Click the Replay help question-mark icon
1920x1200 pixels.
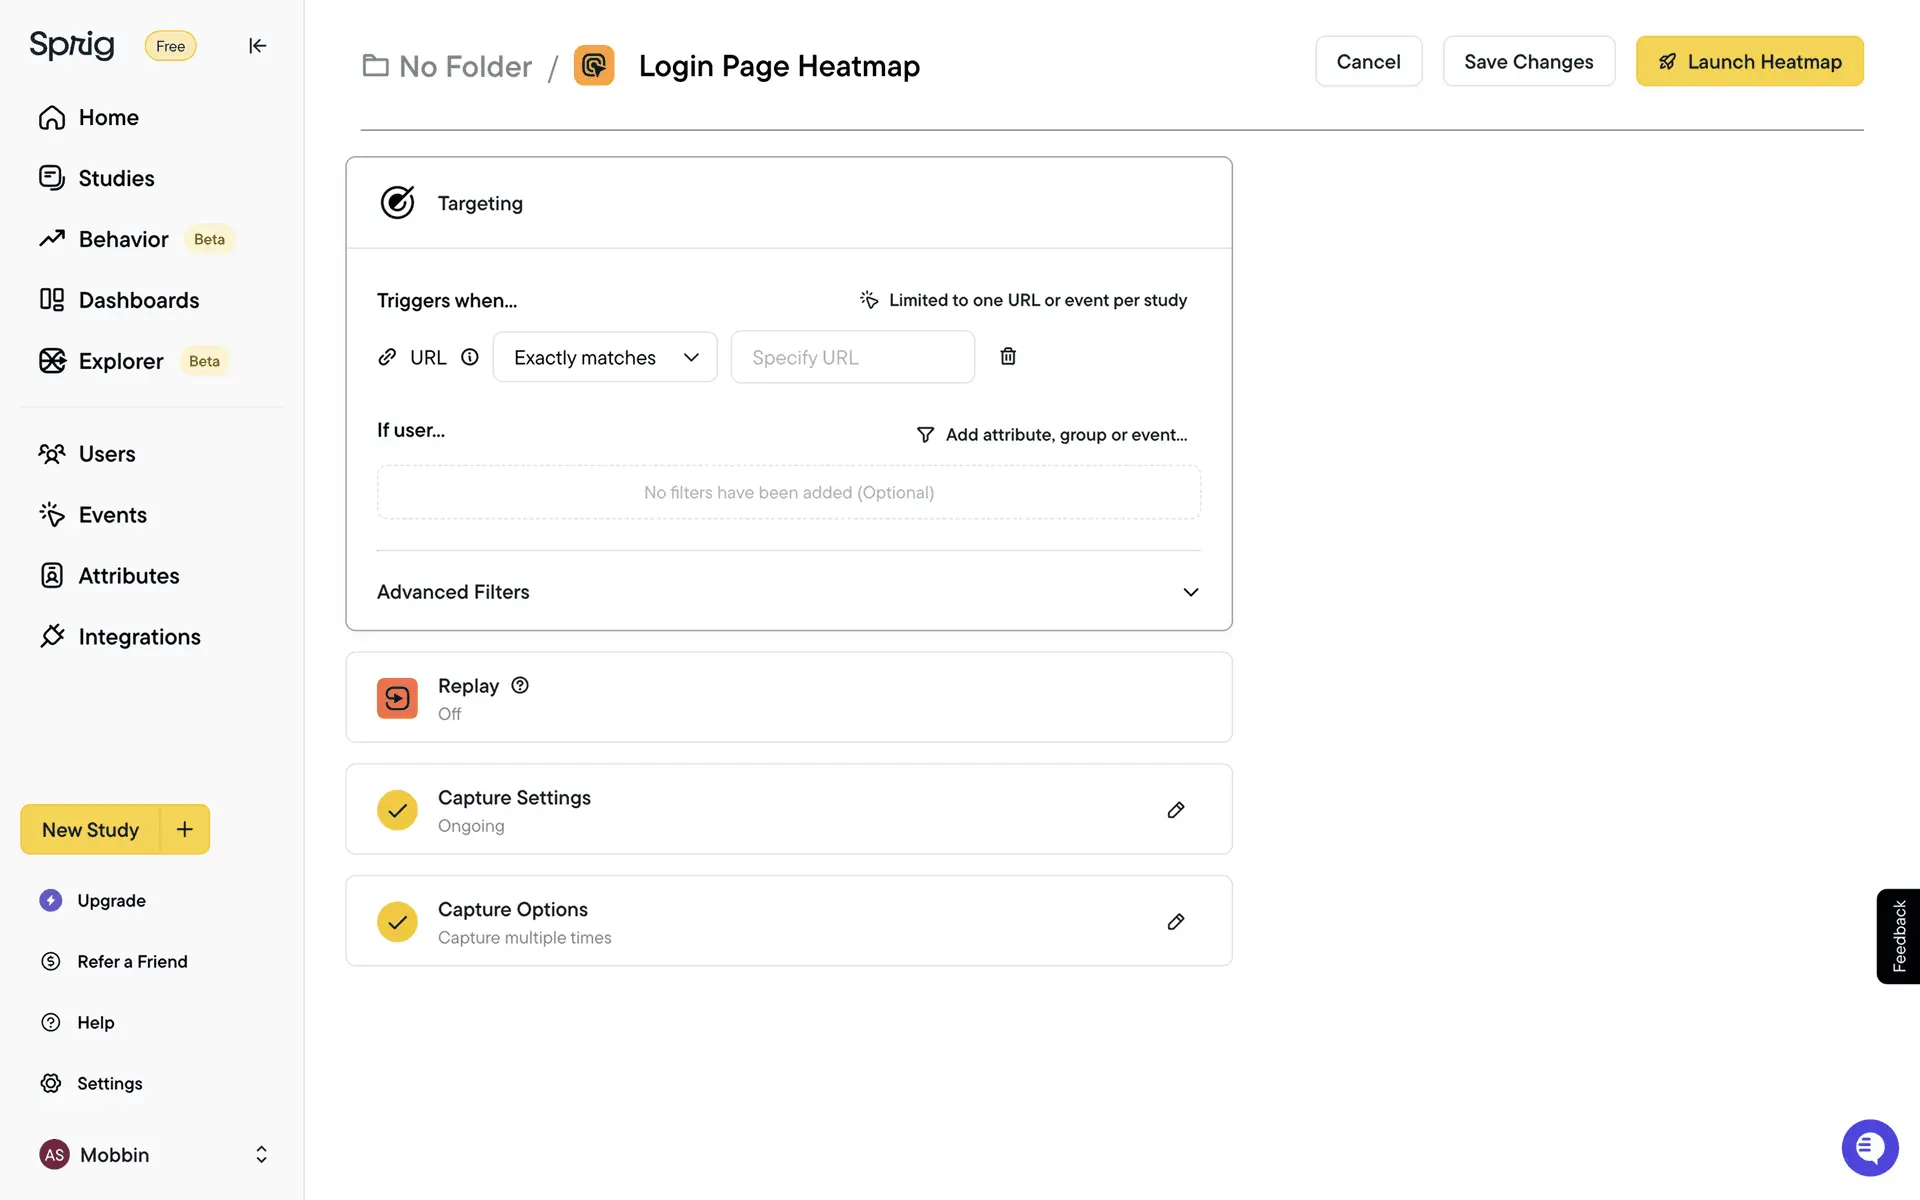point(520,686)
